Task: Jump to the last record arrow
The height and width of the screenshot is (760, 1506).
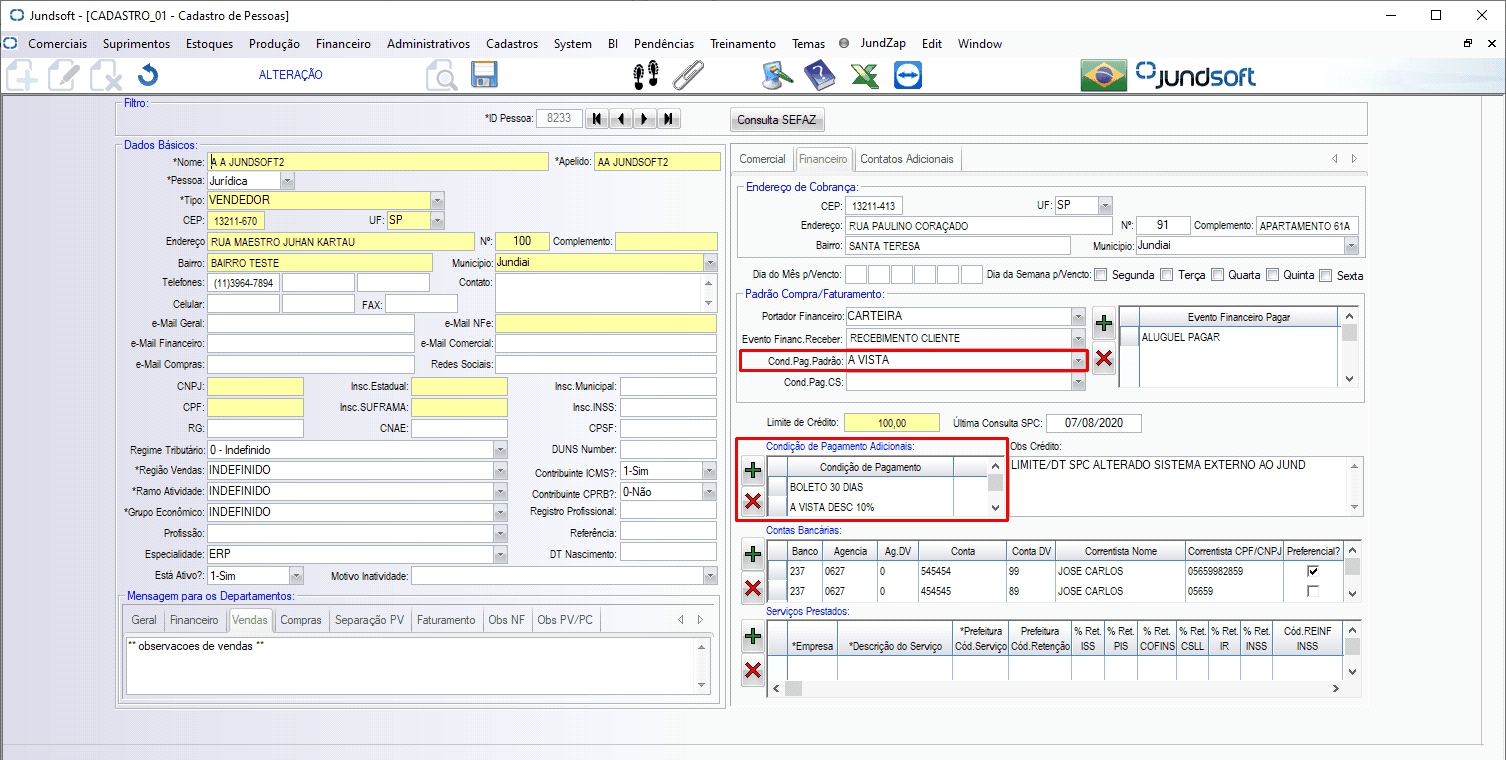Action: coord(668,119)
